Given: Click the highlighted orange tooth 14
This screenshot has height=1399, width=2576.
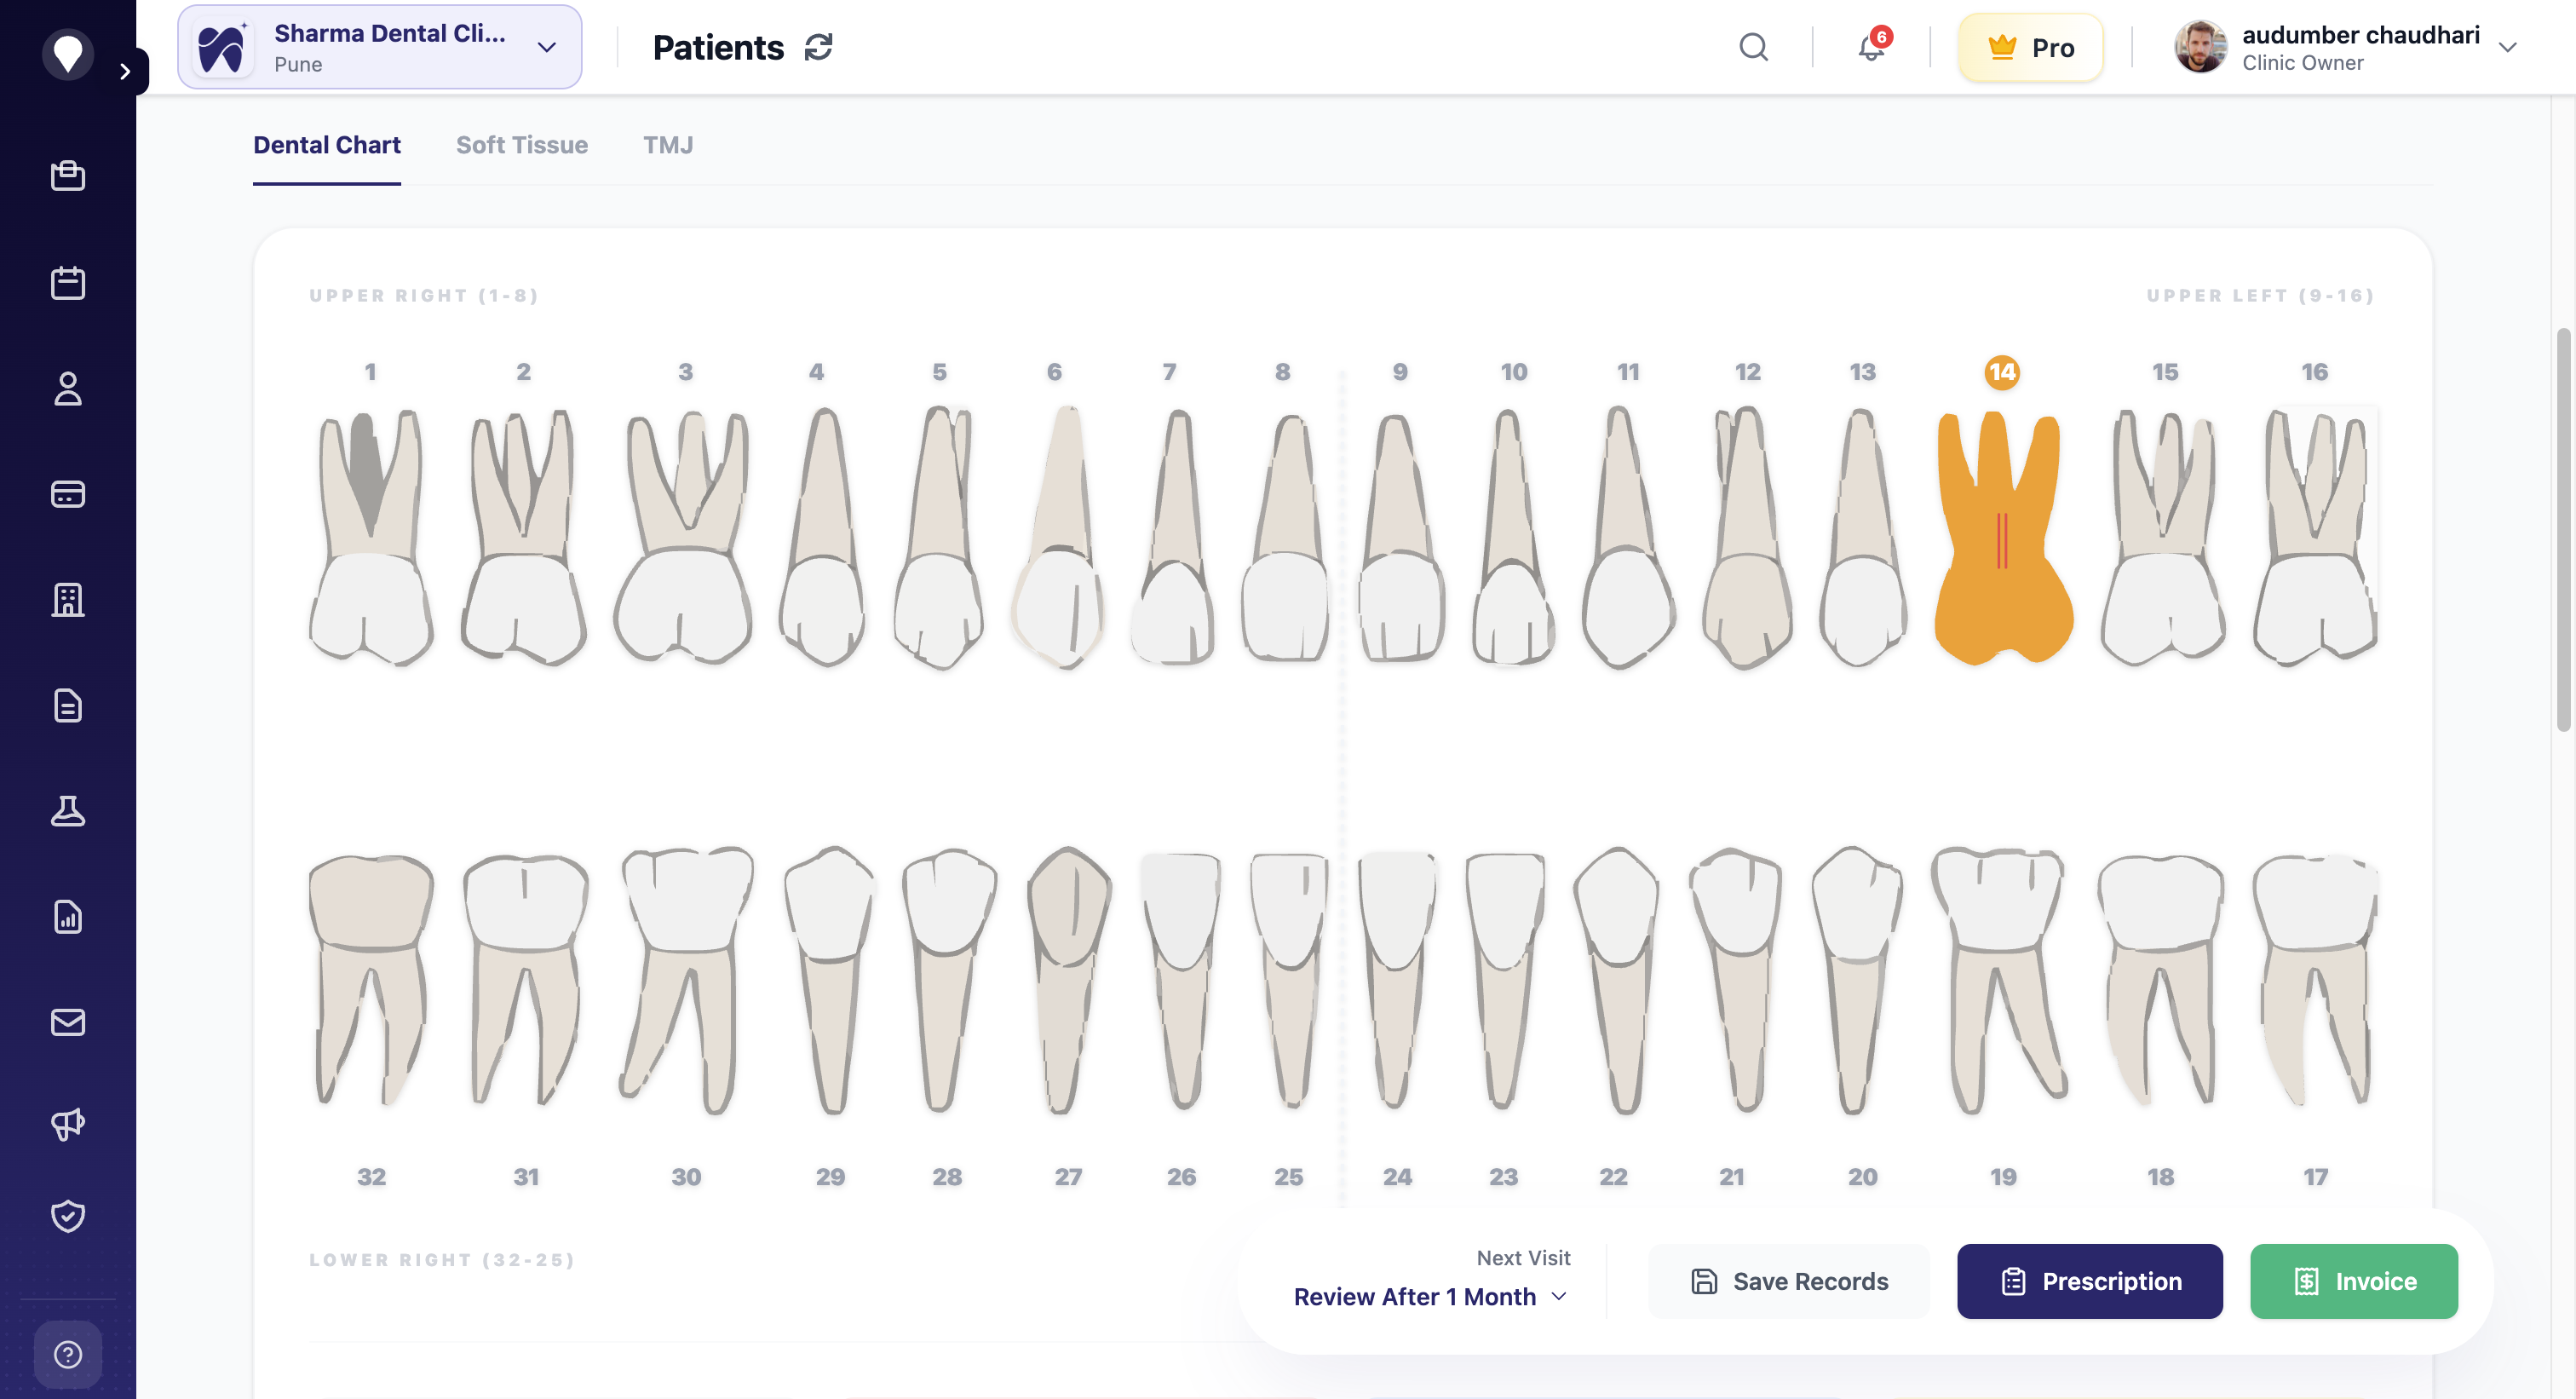Looking at the screenshot, I should pos(2003,537).
